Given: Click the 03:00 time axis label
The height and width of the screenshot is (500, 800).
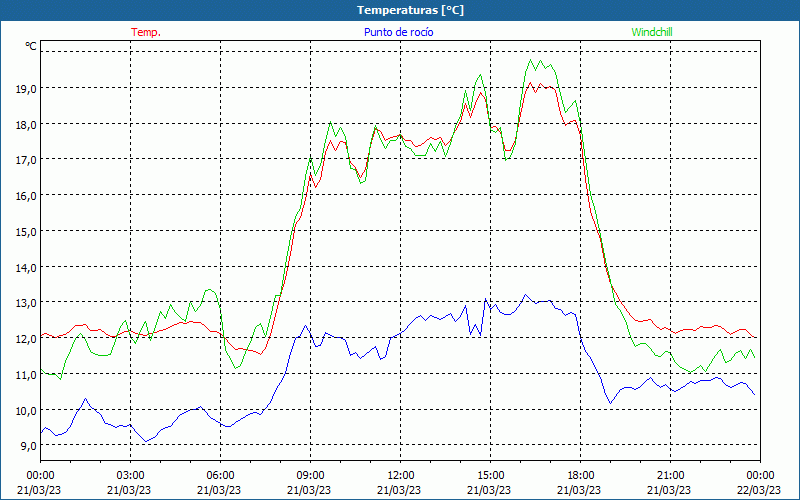Looking at the screenshot, I should click(x=130, y=476).
